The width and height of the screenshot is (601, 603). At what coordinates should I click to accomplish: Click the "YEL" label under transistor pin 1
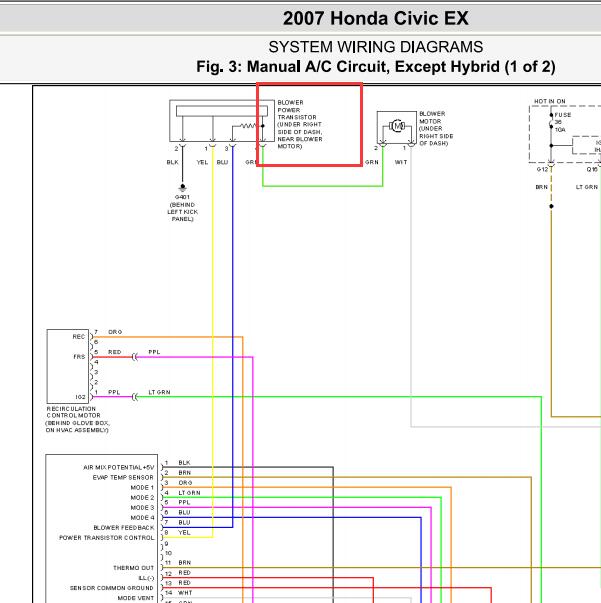[202, 162]
